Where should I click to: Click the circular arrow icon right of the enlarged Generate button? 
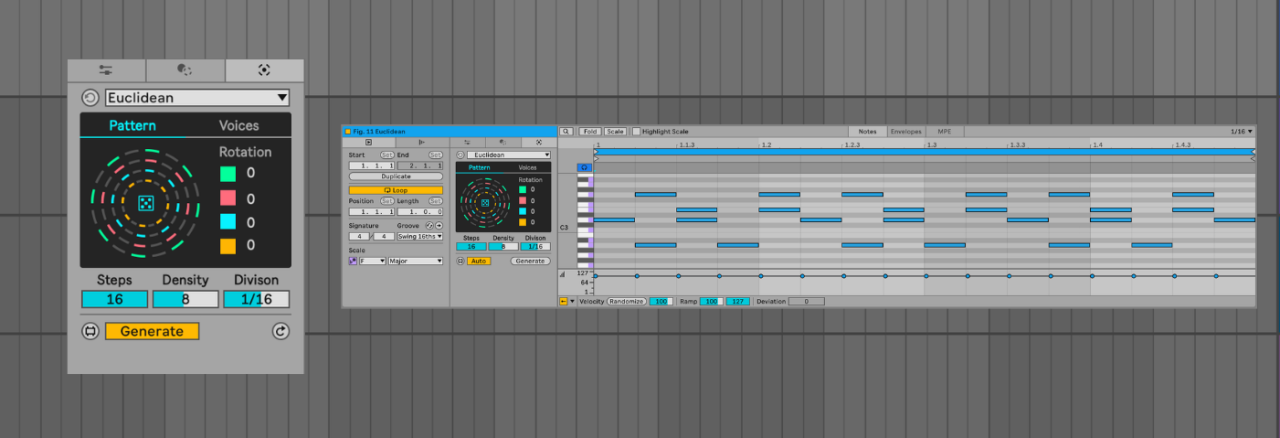coord(280,331)
